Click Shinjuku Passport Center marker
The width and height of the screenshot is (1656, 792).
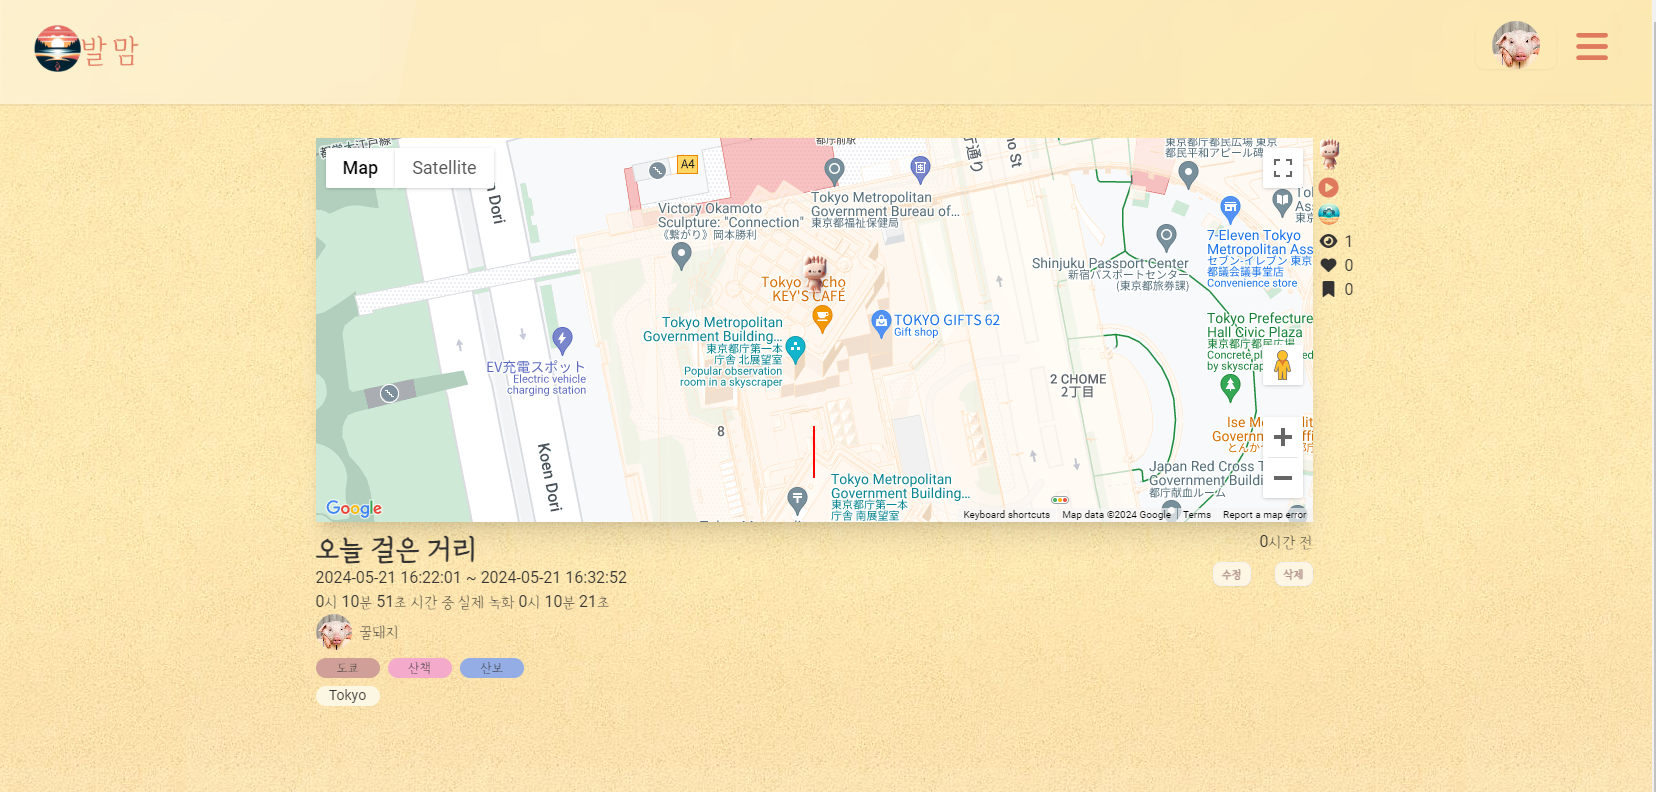1166,237
